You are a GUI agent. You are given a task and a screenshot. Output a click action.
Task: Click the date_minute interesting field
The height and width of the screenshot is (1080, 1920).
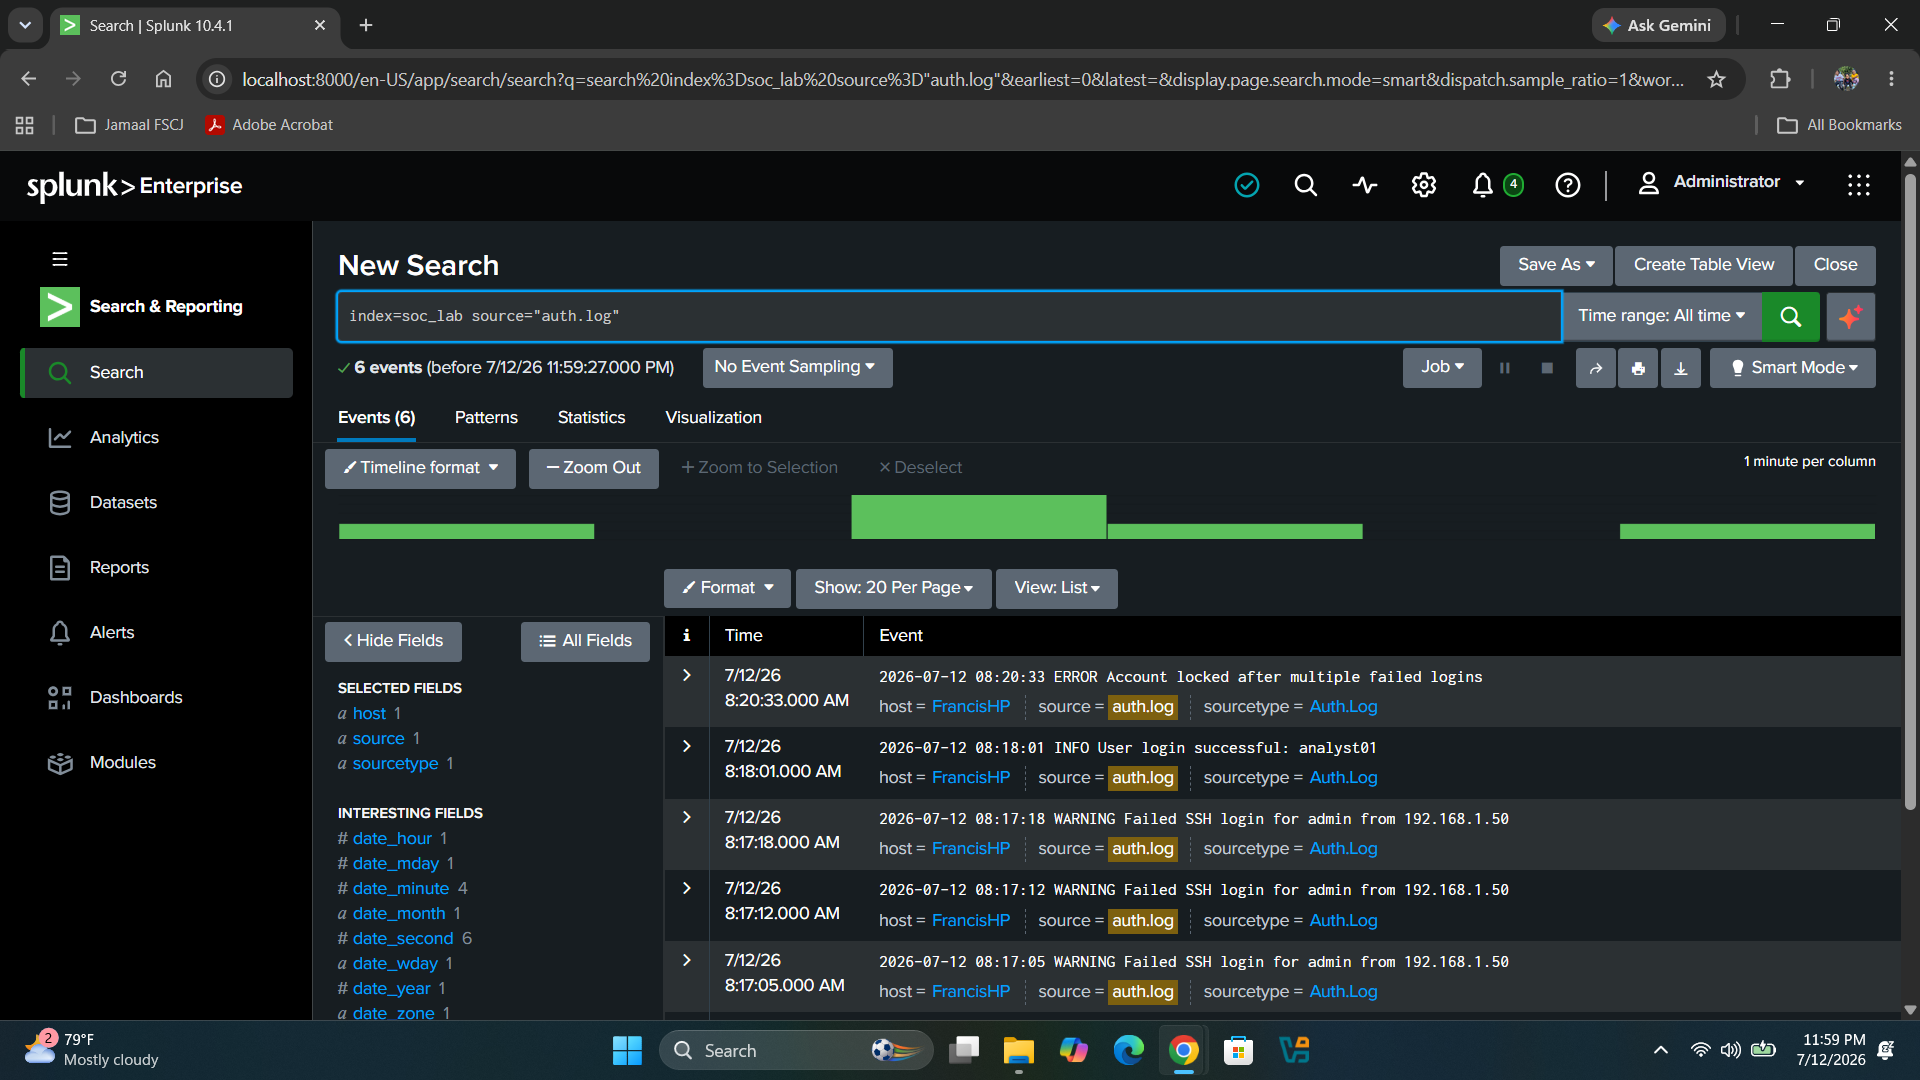(x=401, y=888)
